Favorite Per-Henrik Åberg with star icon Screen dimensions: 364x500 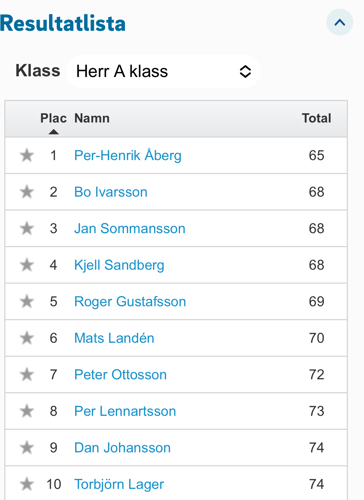click(27, 155)
